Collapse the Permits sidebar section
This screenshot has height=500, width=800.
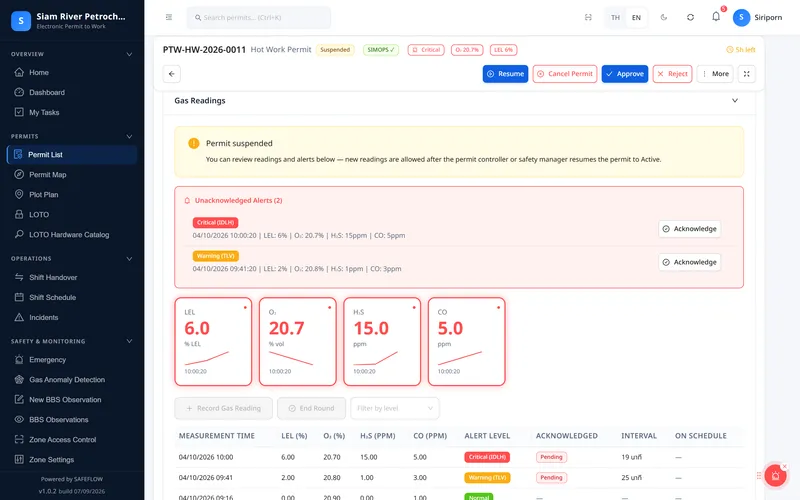tap(129, 136)
